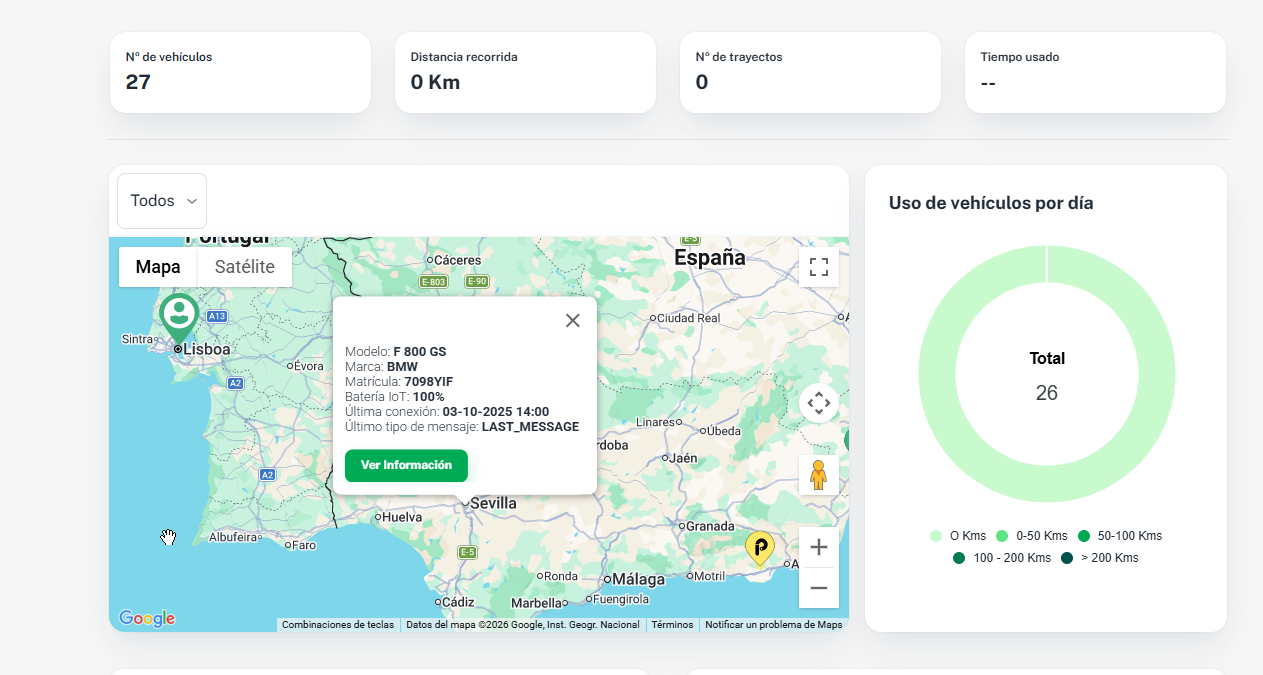Select the Mapa map type

pyautogui.click(x=158, y=267)
